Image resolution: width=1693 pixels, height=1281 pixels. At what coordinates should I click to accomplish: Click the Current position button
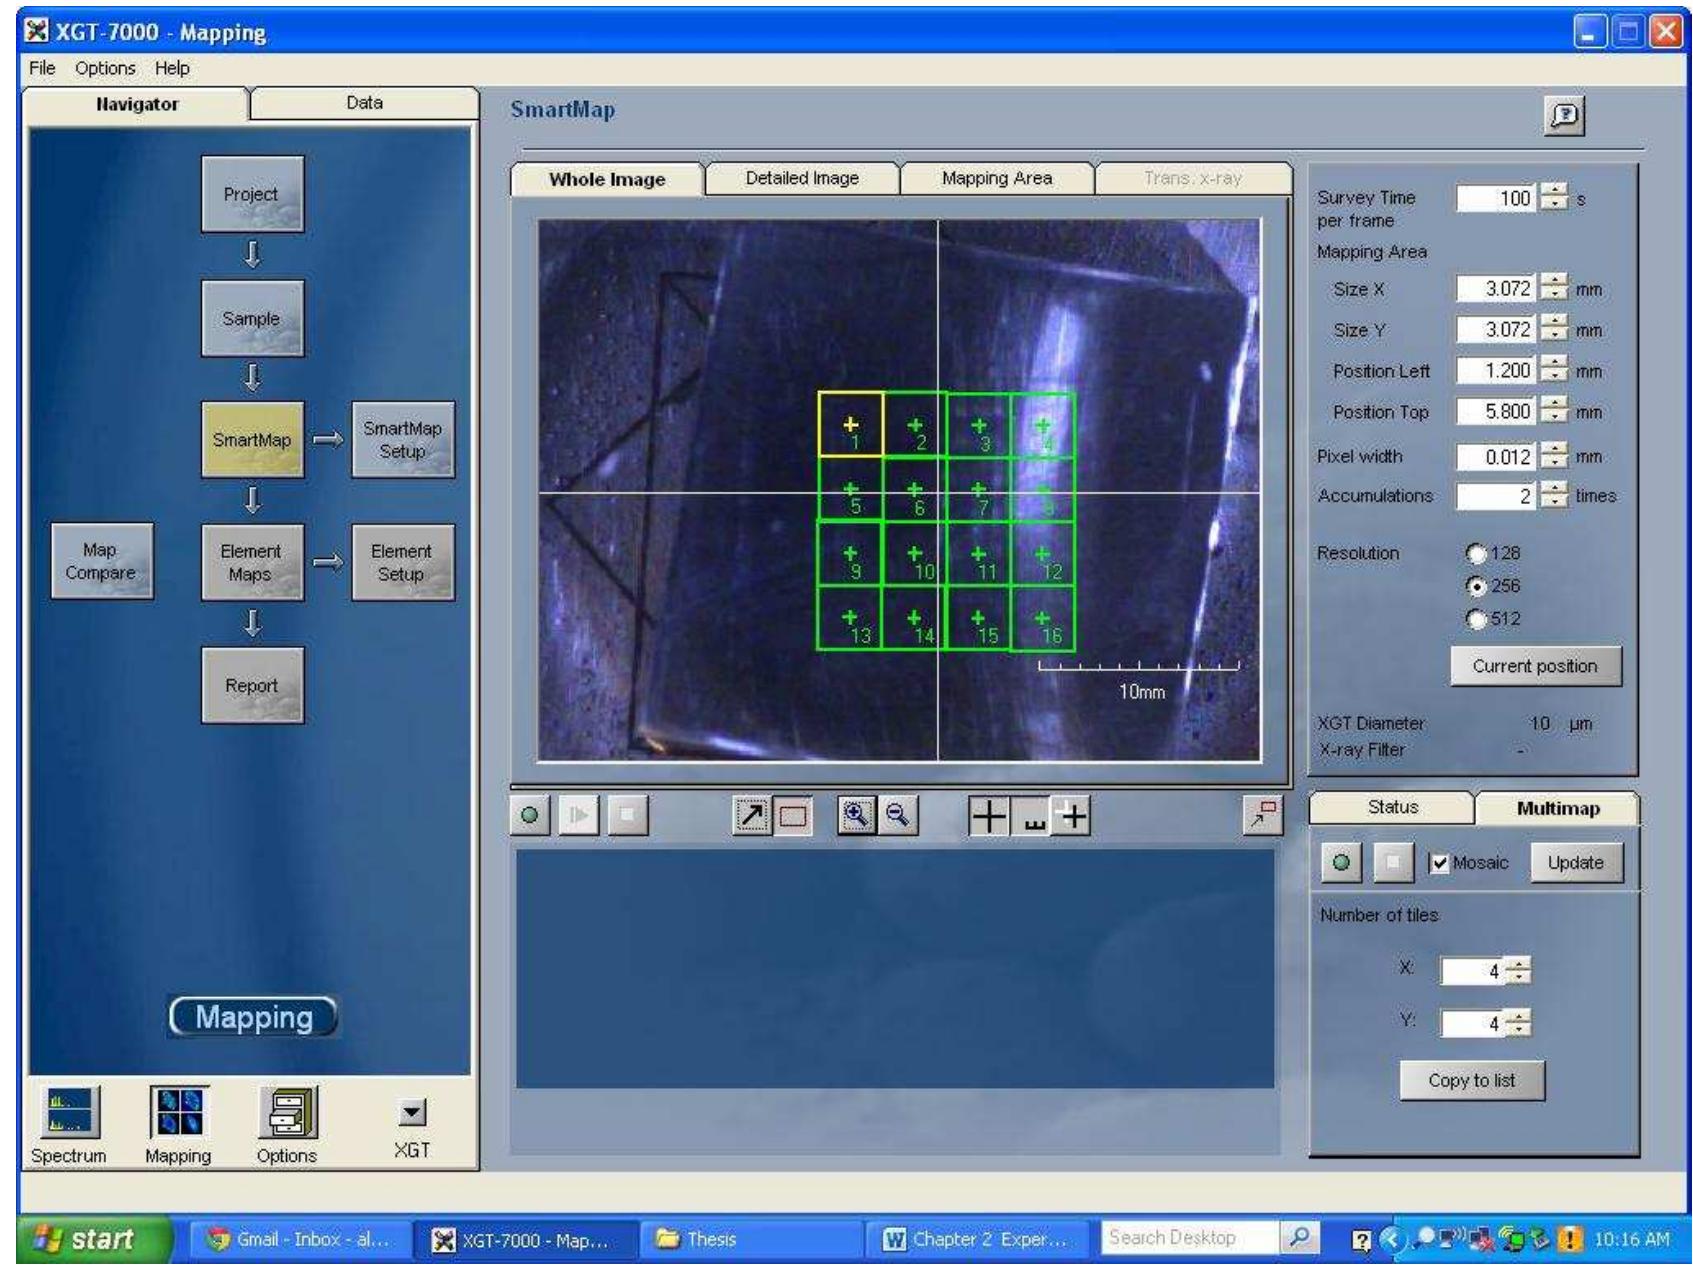coord(1535,666)
